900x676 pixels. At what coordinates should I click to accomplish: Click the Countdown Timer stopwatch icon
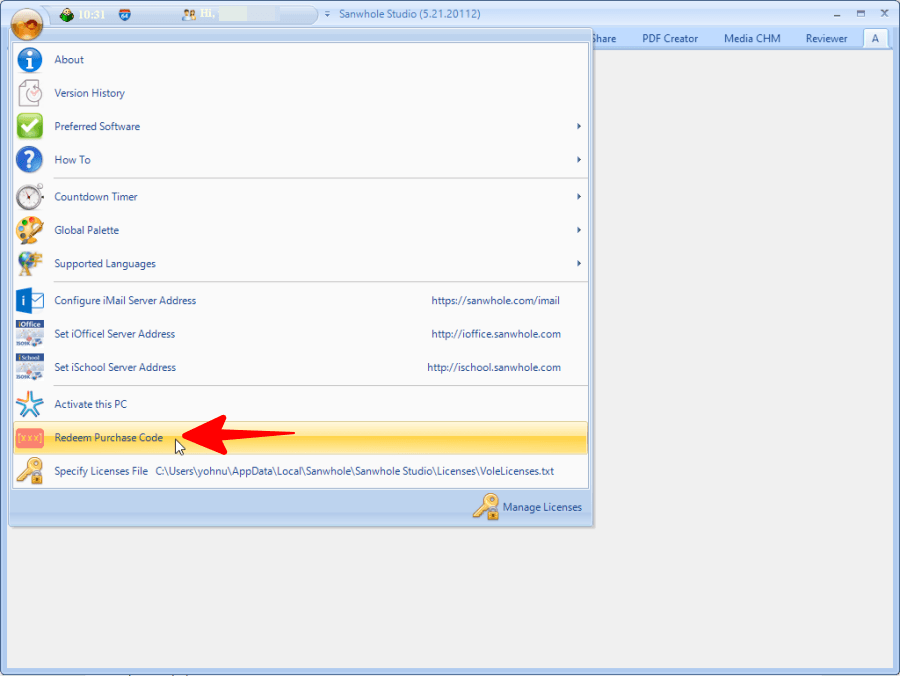coord(29,197)
